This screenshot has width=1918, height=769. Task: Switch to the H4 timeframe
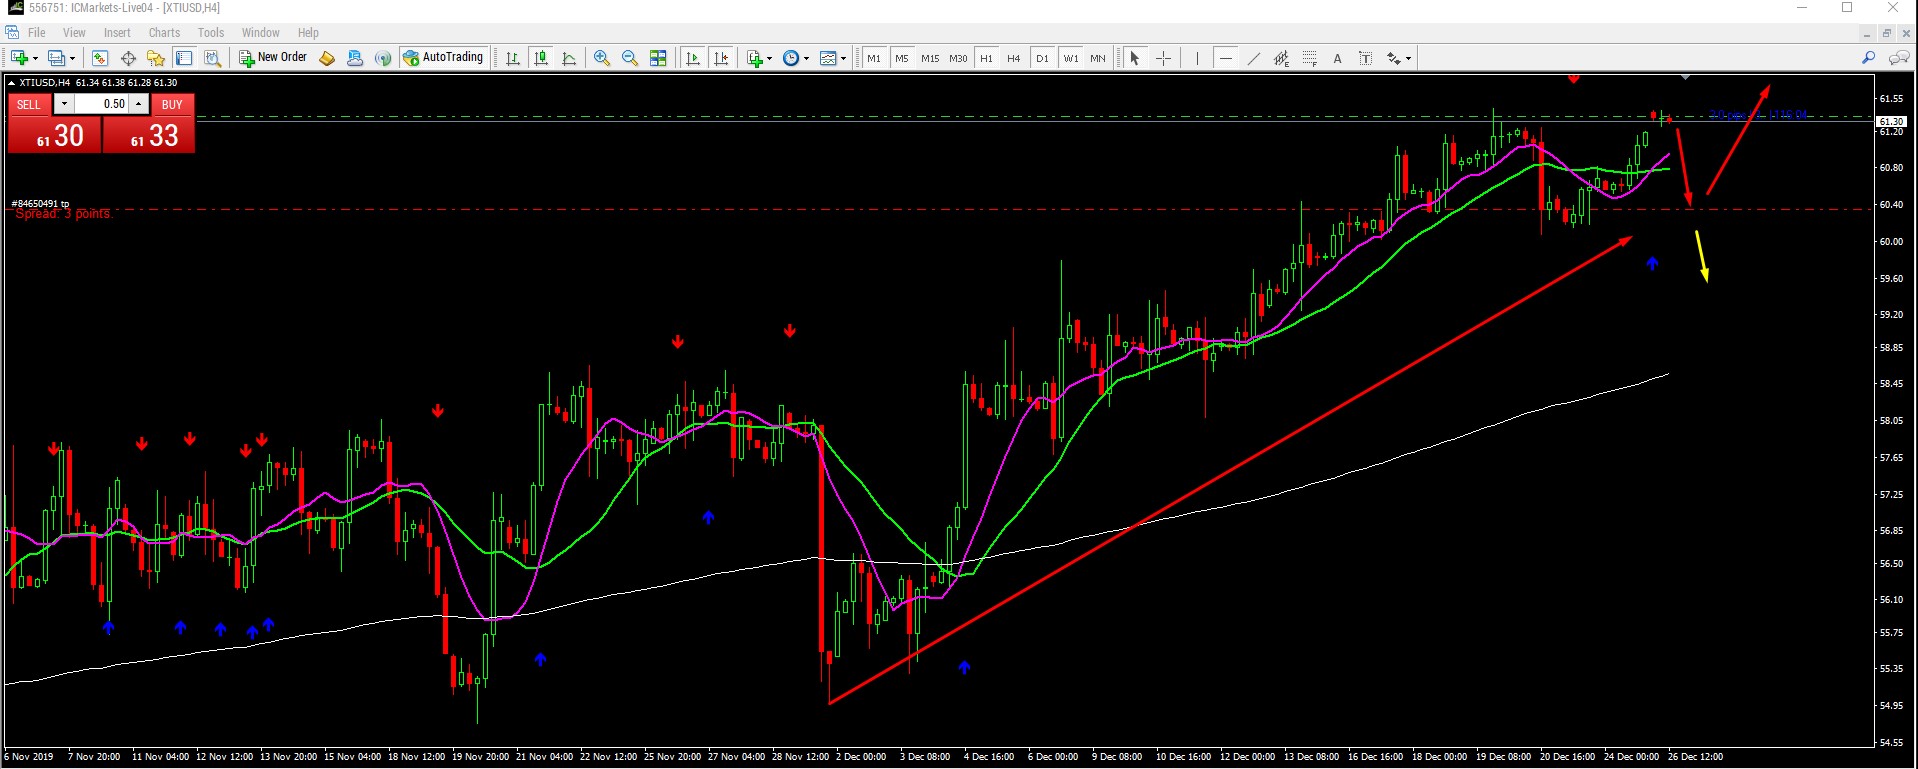(x=1014, y=58)
